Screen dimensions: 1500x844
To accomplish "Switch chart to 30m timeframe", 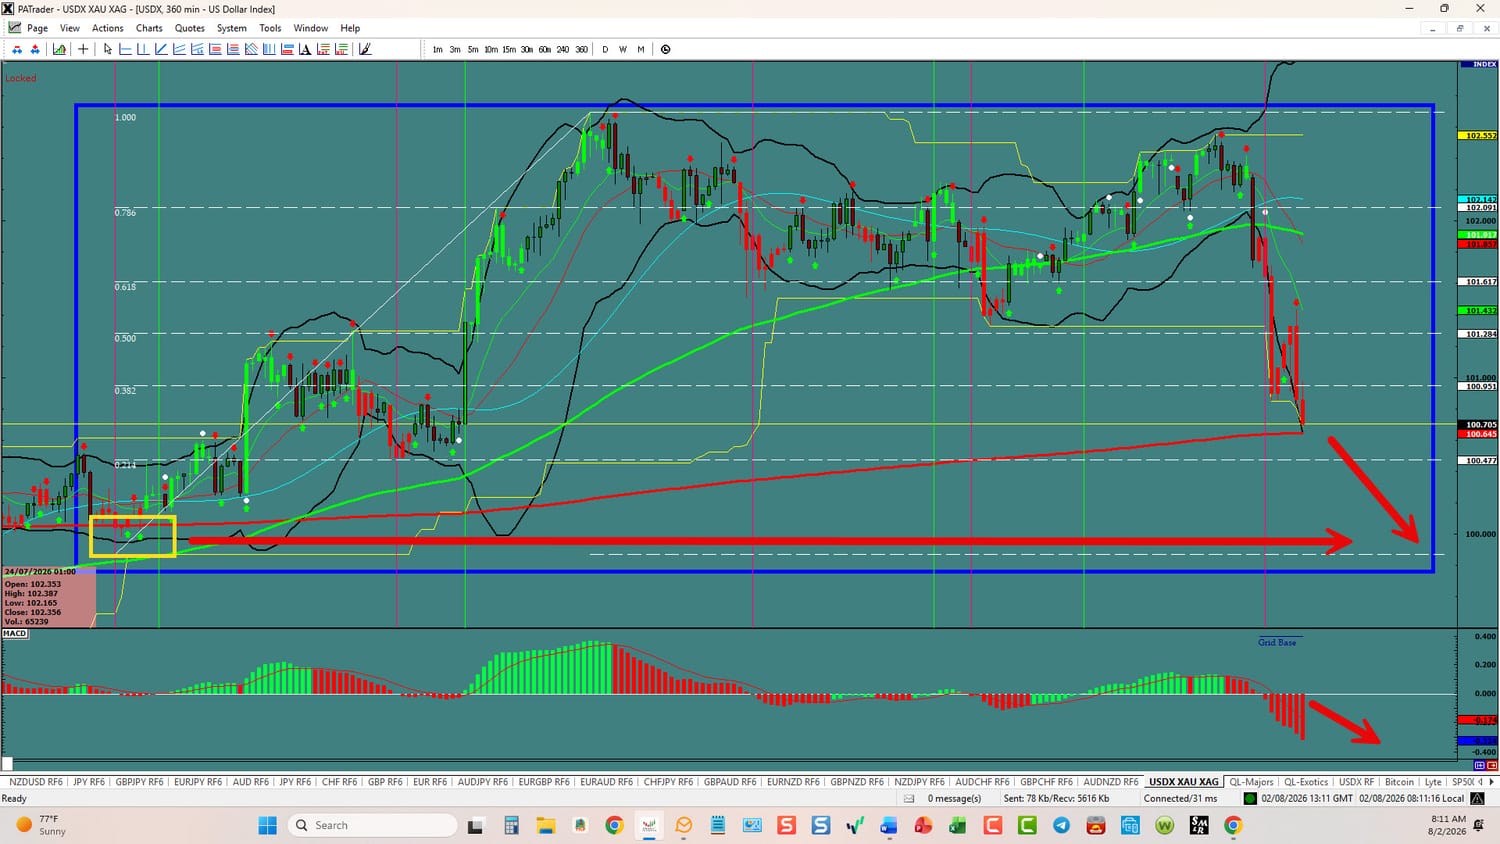I will tap(527, 49).
